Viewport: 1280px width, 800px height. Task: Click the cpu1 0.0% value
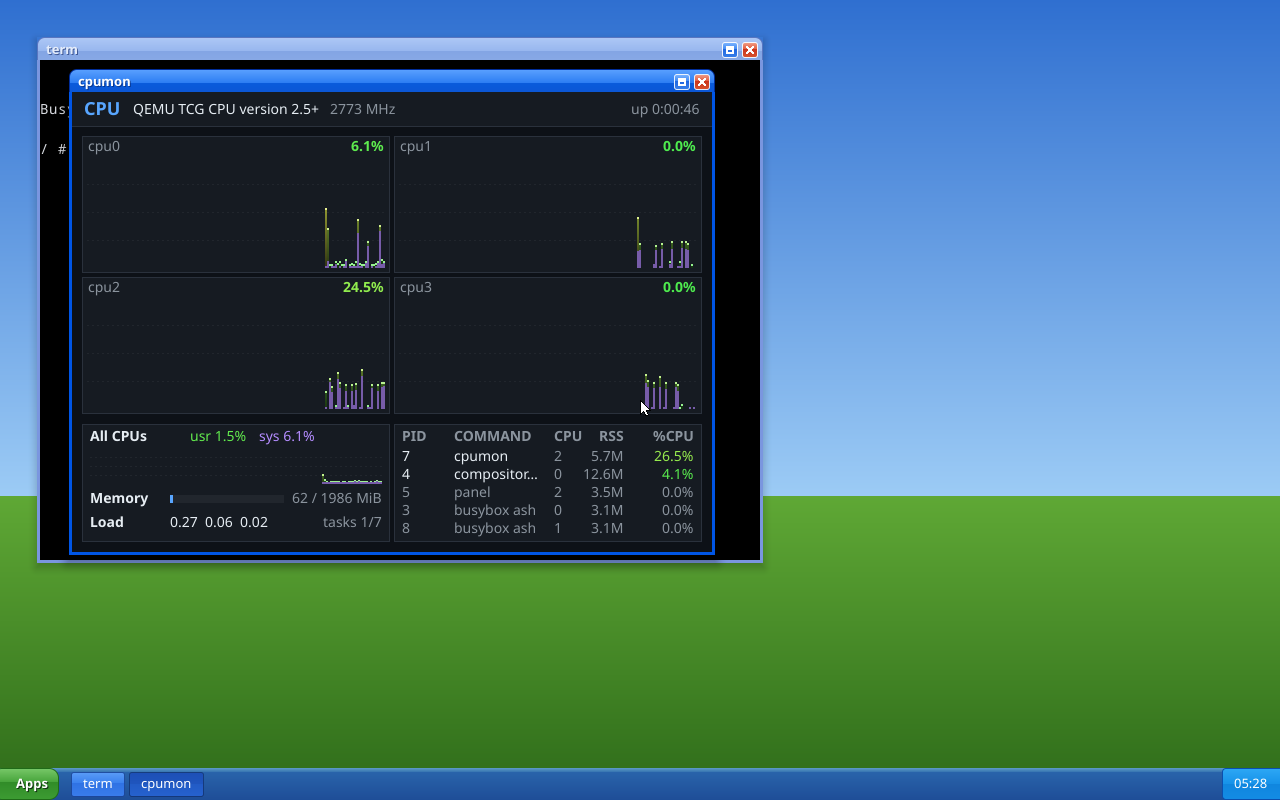click(679, 146)
